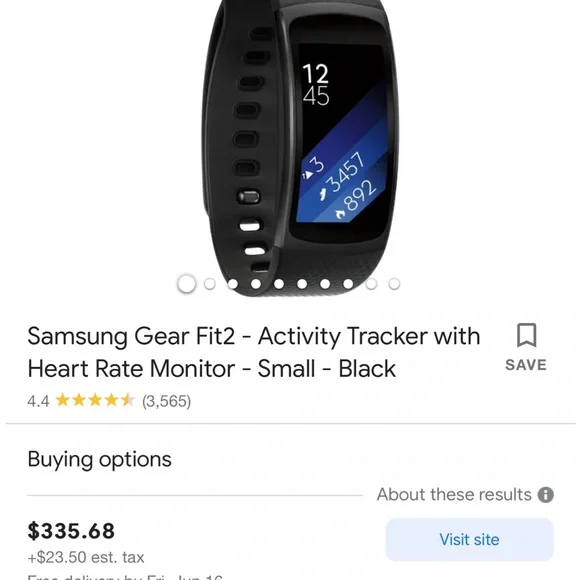Jump to the second carousel image dot
Viewport: 580px width, 580px height.
(210, 284)
